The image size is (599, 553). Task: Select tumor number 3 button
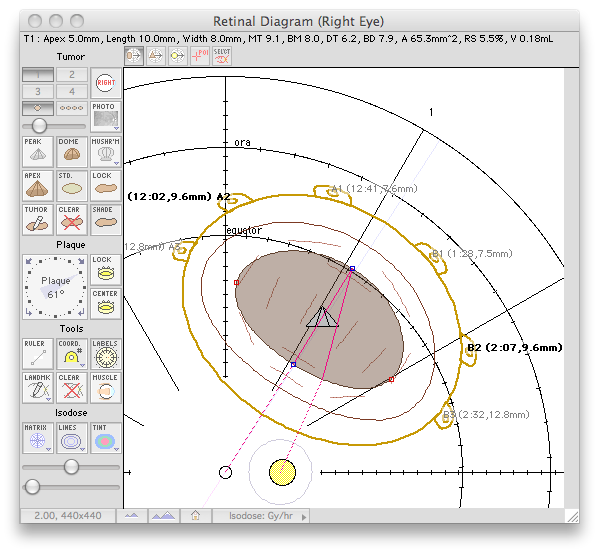point(38,92)
